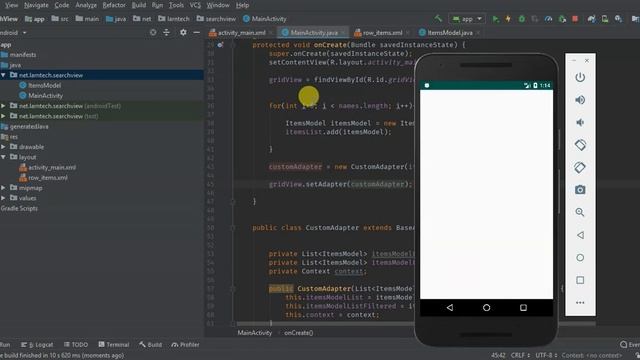Select ItemsModel class in project tree
The width and height of the screenshot is (640, 360).
tap(40, 85)
